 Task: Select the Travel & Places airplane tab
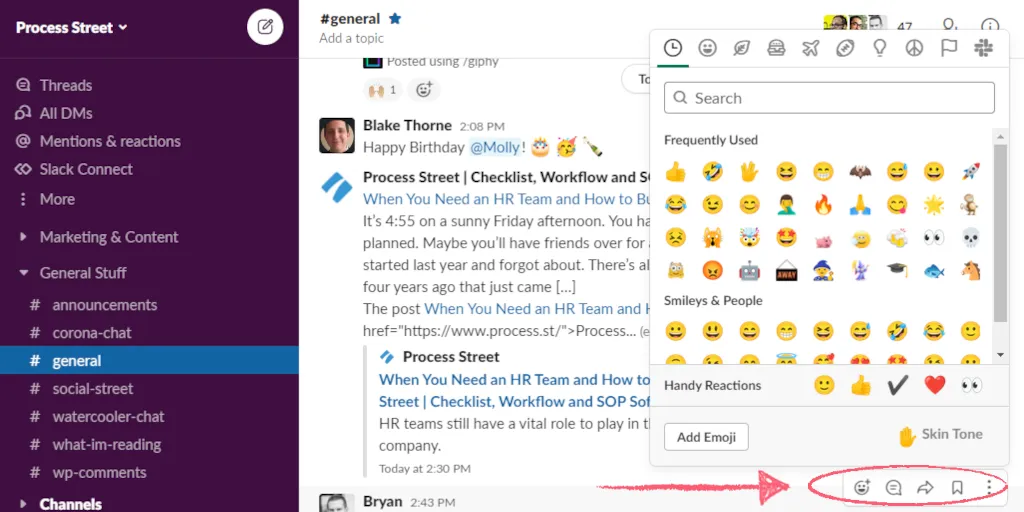810,48
